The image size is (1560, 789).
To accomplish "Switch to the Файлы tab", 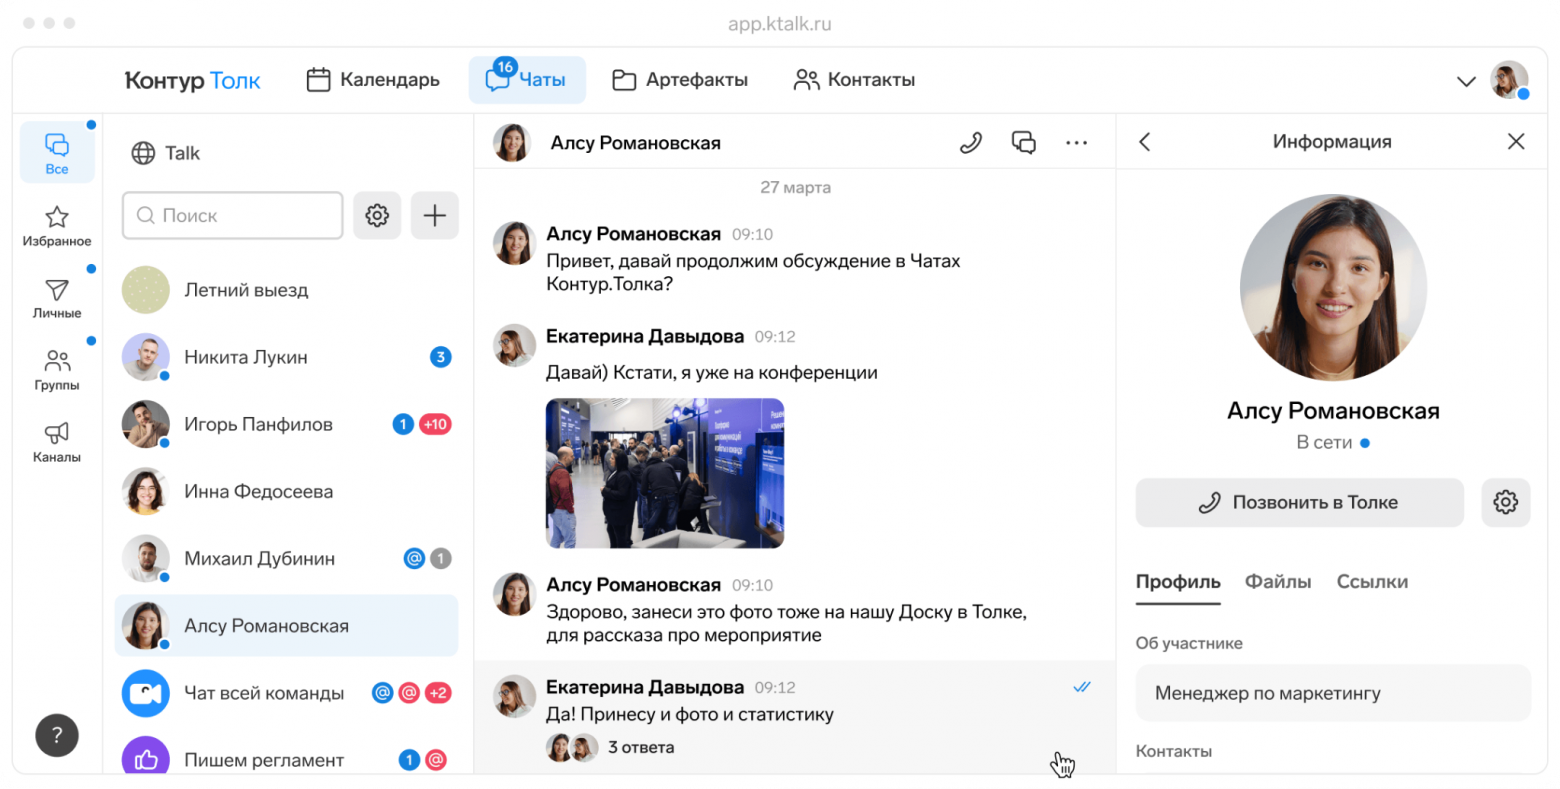I will click(x=1278, y=582).
